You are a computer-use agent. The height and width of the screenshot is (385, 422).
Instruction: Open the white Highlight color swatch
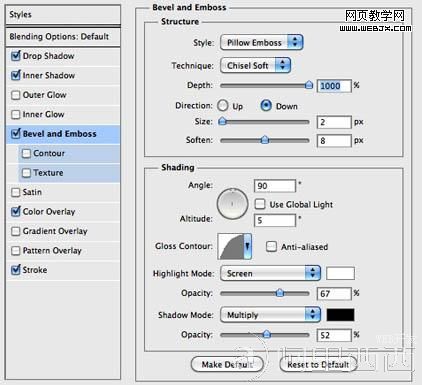(x=340, y=273)
